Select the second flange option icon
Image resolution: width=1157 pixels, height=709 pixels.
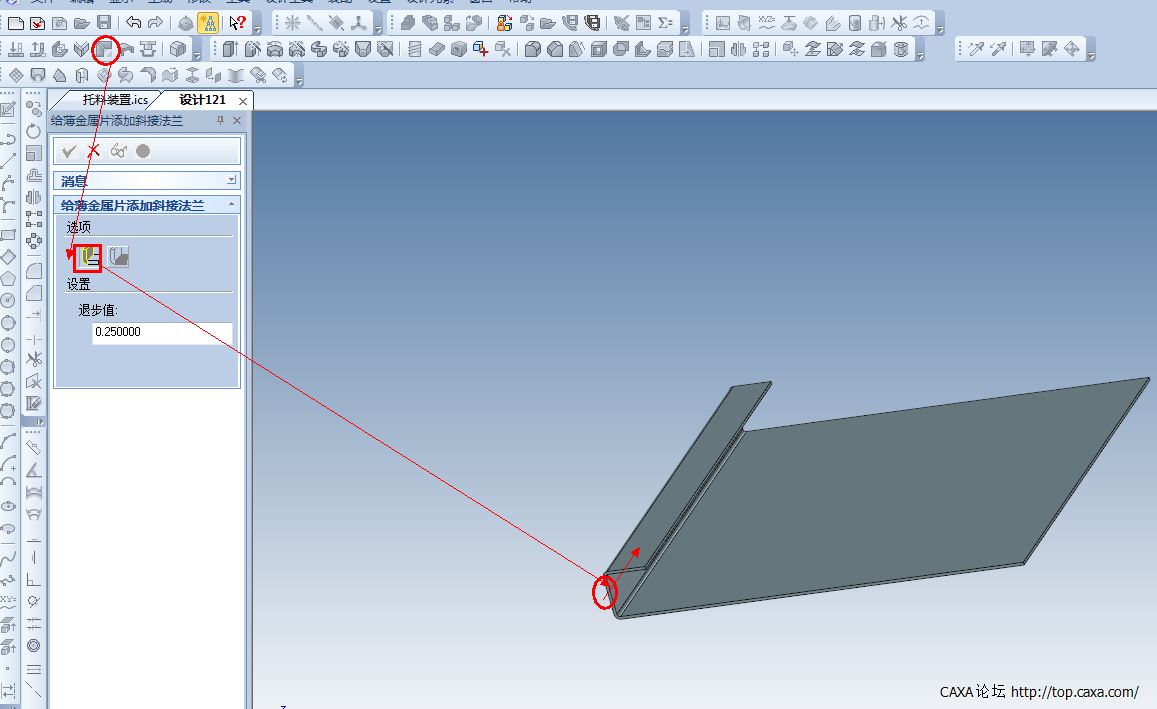119,258
